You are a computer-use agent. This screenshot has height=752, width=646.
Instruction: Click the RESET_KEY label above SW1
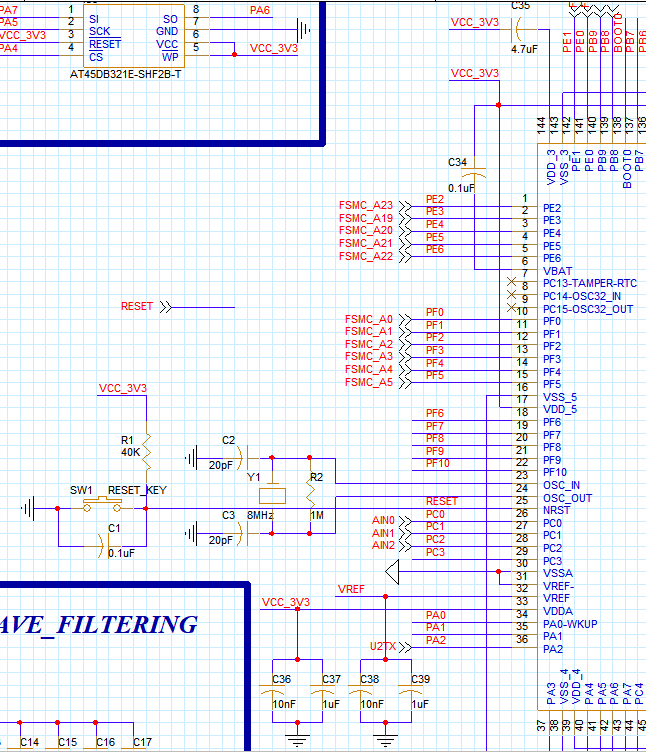[x=137, y=490]
